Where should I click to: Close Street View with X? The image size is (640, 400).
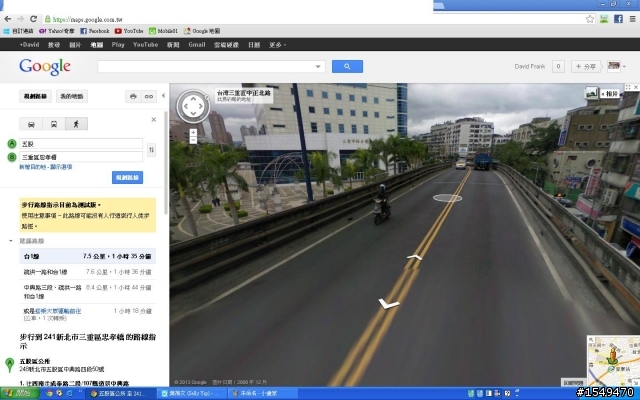(636, 87)
